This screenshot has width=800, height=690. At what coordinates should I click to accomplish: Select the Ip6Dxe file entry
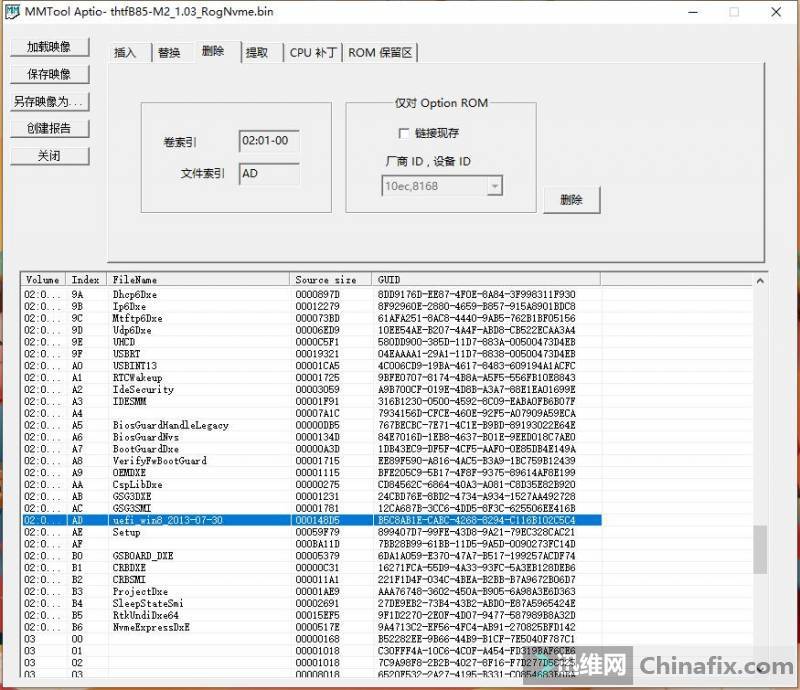click(x=311, y=306)
